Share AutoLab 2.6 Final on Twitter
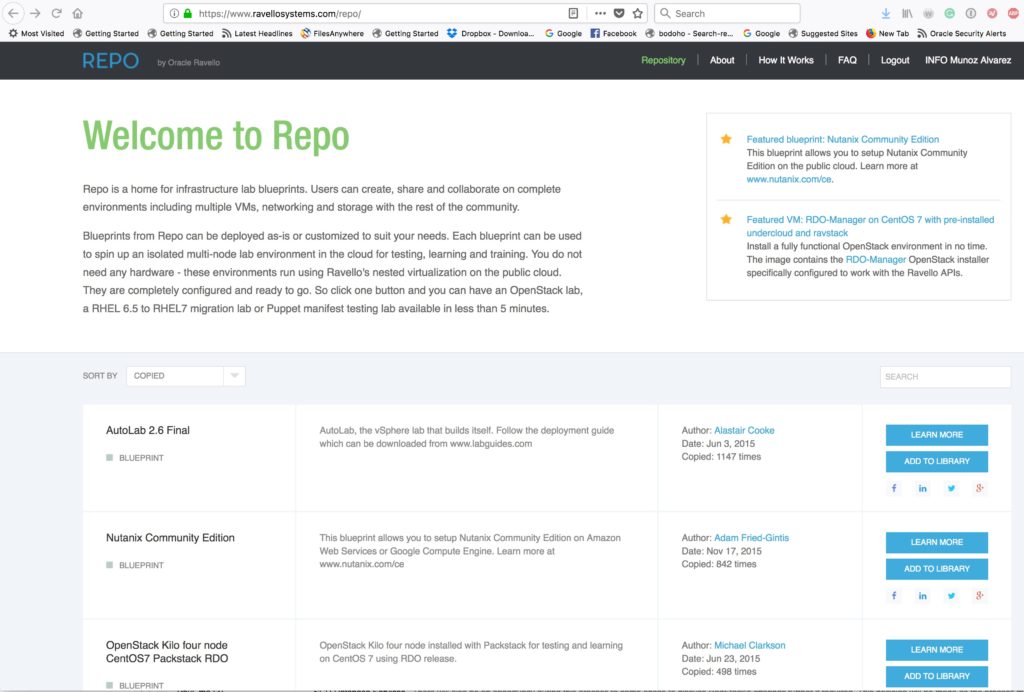The image size is (1024, 692). point(951,488)
